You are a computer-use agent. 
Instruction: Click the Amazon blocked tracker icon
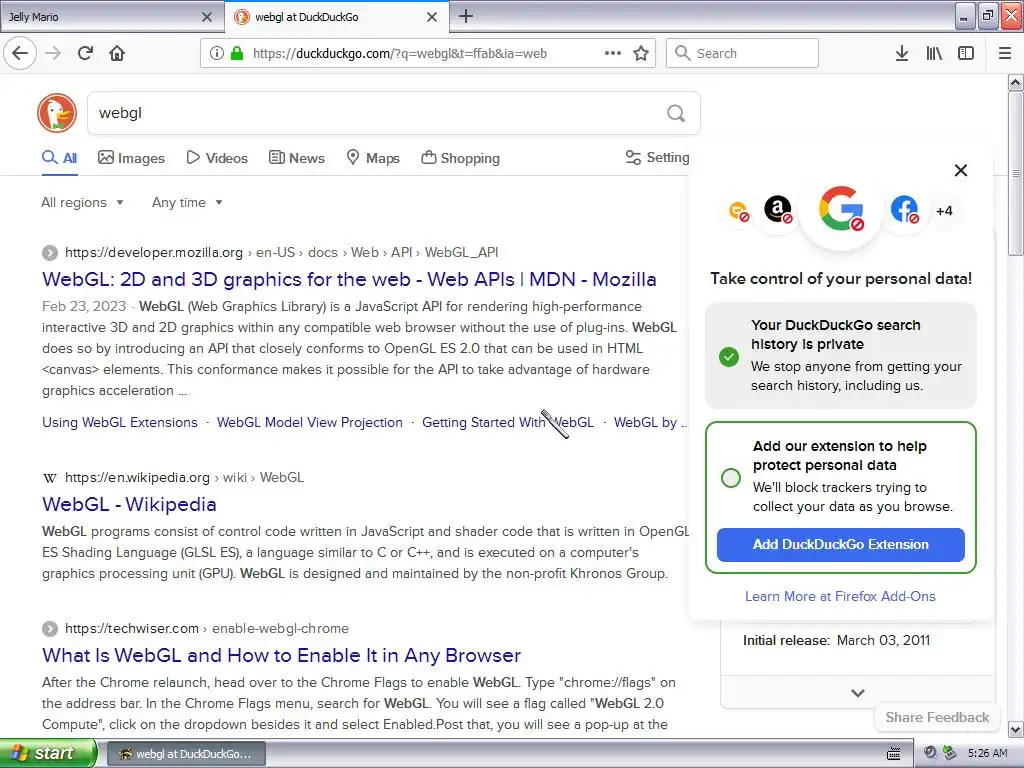click(778, 210)
